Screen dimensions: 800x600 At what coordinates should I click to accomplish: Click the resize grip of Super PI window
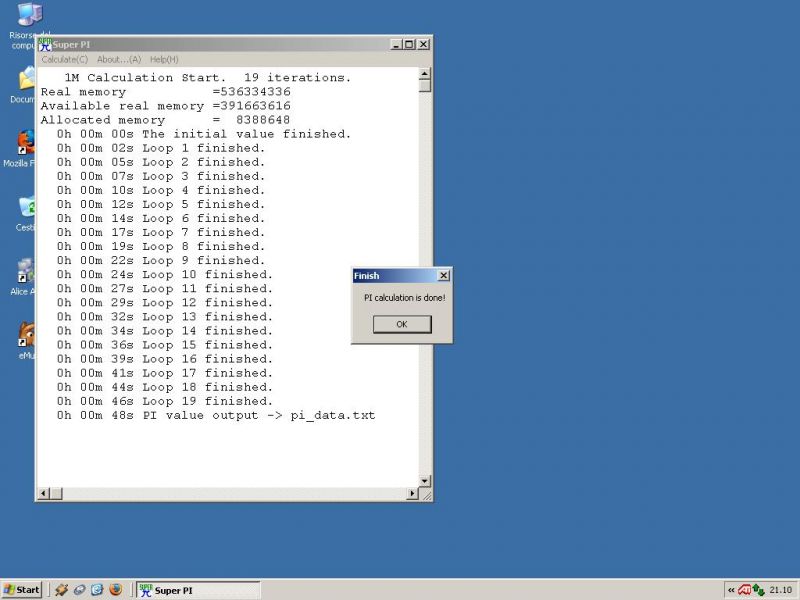[x=427, y=494]
